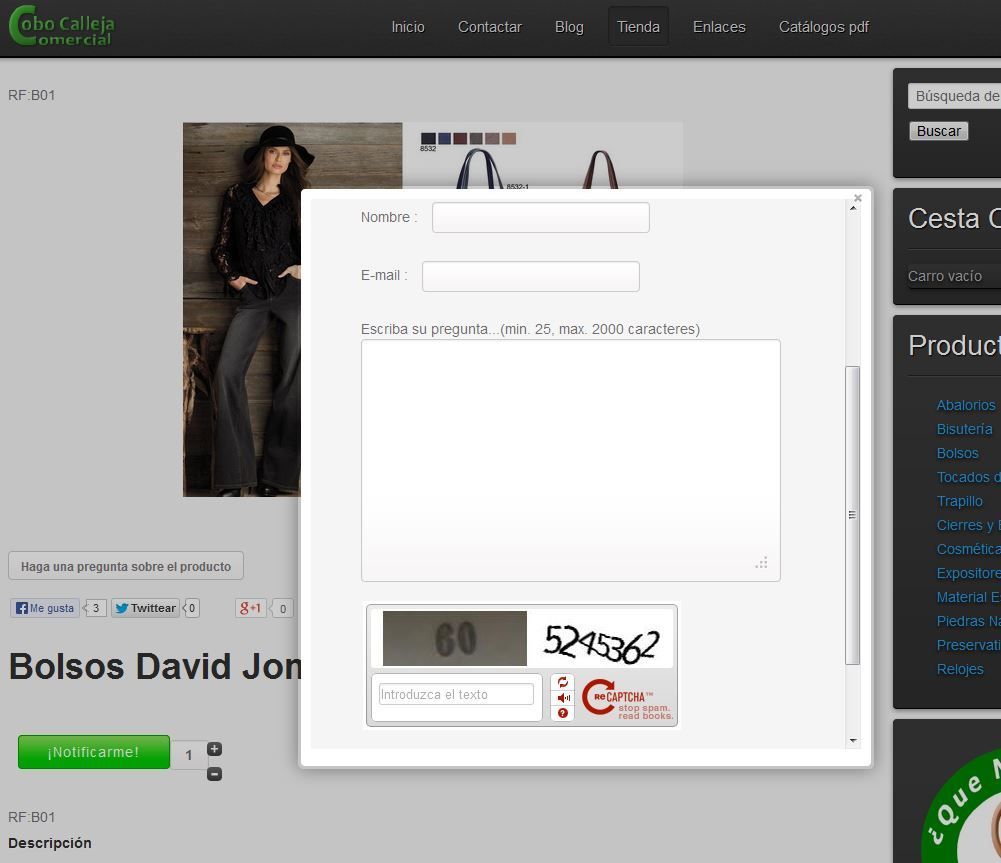Viewport: 1001px width, 863px height.
Task: Click the quantity field showing 1
Action: click(188, 755)
